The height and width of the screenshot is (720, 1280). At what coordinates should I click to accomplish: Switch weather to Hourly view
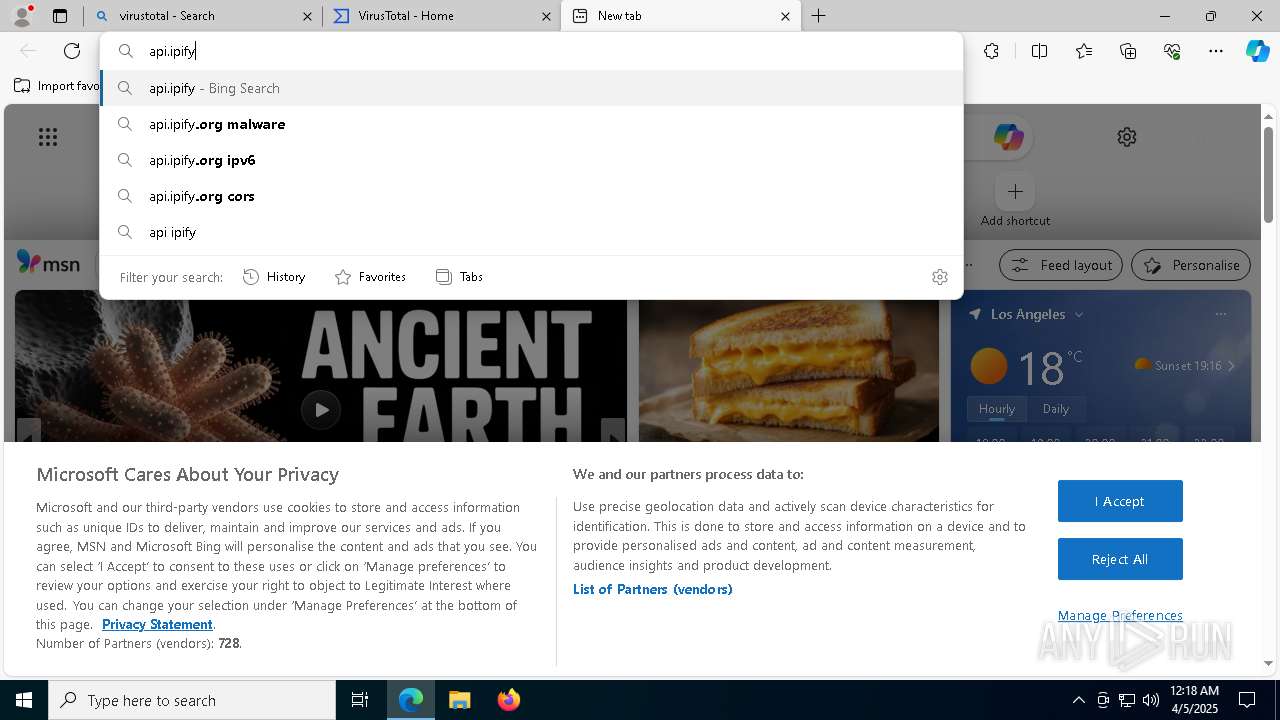pyautogui.click(x=997, y=408)
